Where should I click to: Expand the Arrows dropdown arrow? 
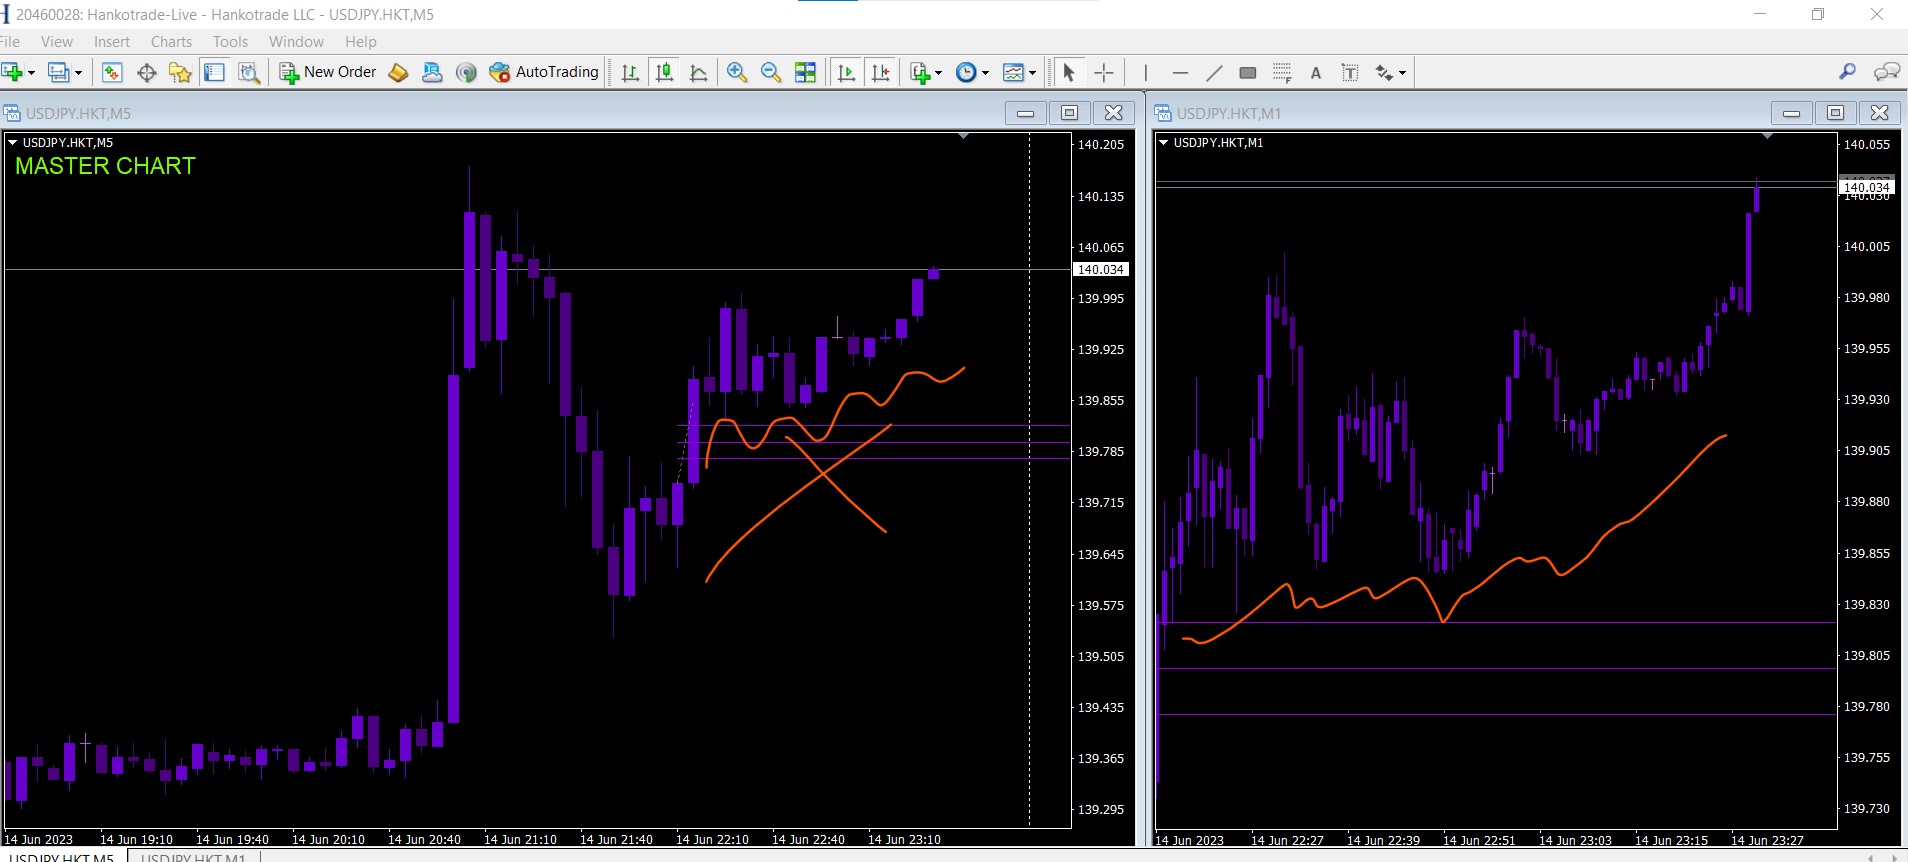coord(1402,72)
